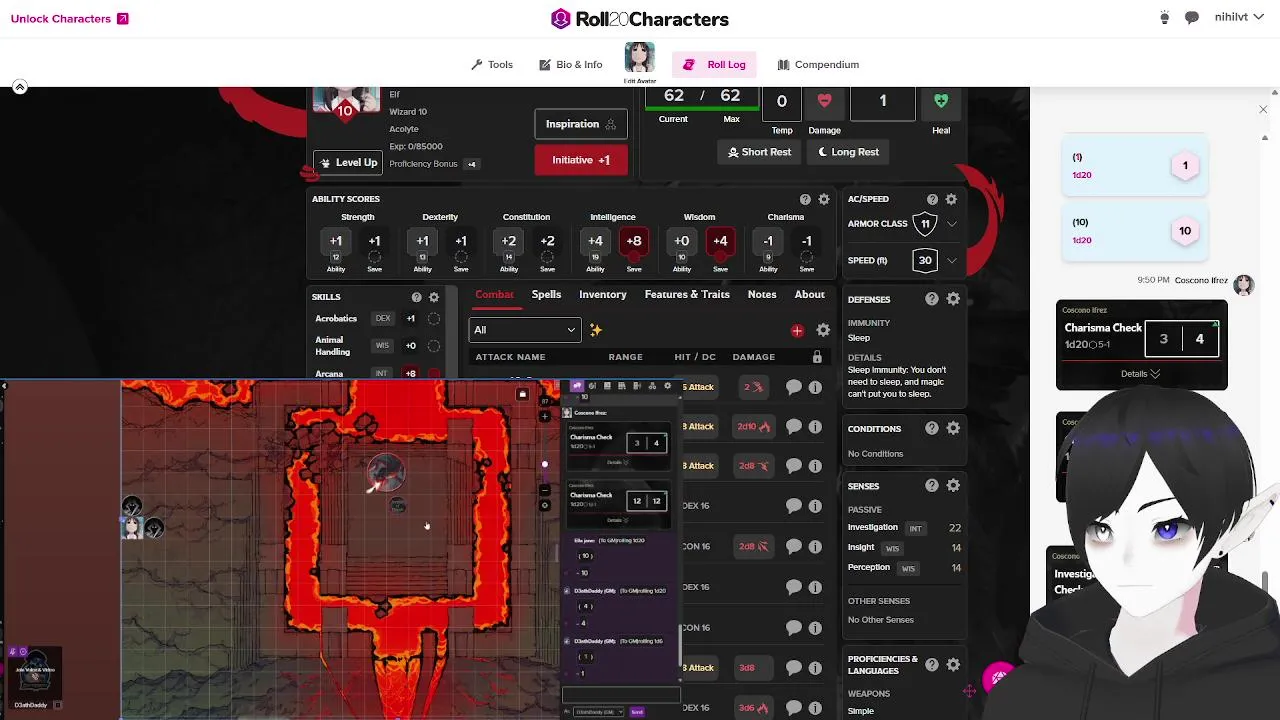Open Ability Scores settings gear
The image size is (1280, 720).
[824, 199]
